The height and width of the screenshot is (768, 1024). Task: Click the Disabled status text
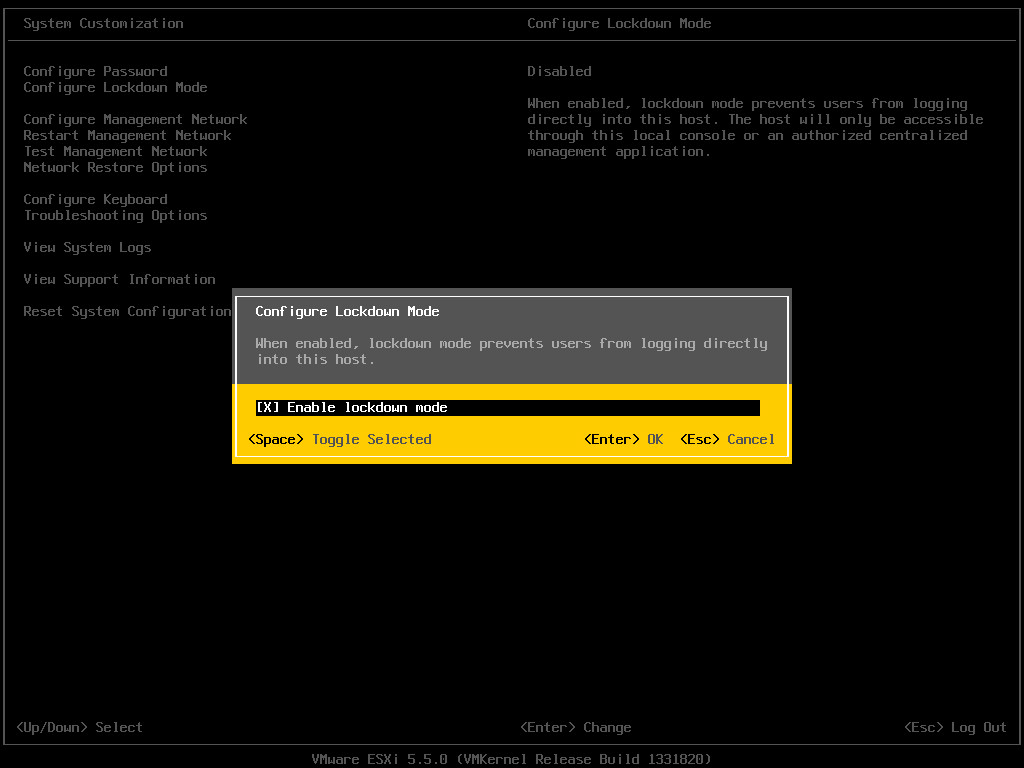[559, 71]
